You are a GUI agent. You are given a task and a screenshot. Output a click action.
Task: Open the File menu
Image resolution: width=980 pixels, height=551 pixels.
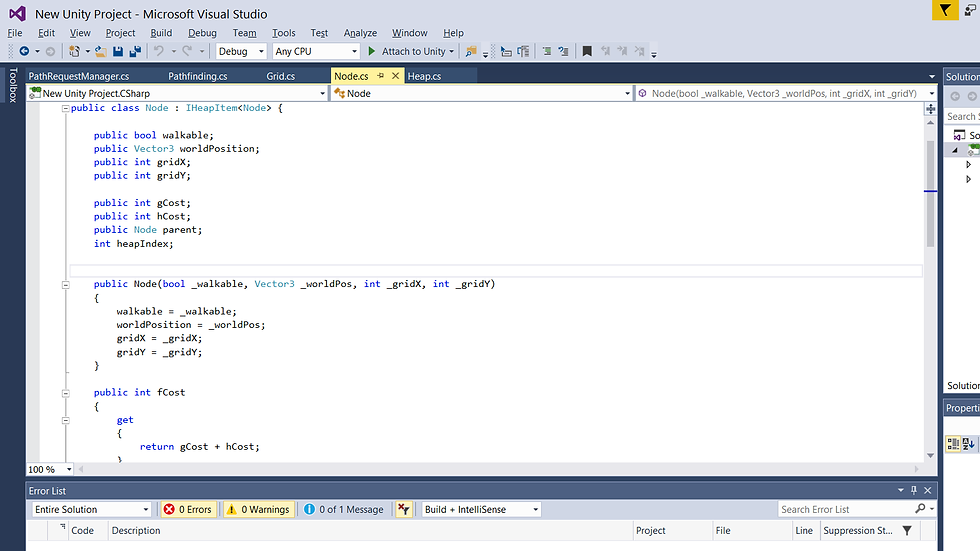(x=15, y=32)
